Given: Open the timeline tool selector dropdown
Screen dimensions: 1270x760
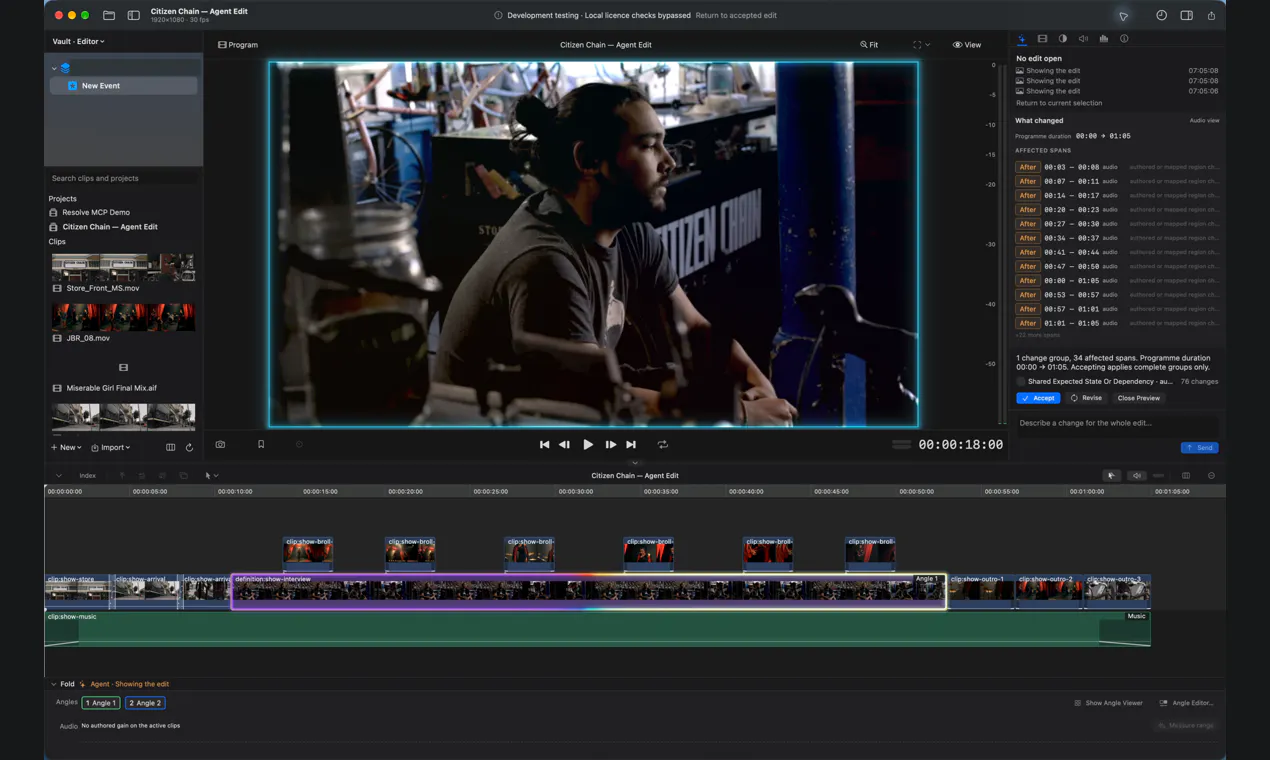Looking at the screenshot, I should pos(211,476).
